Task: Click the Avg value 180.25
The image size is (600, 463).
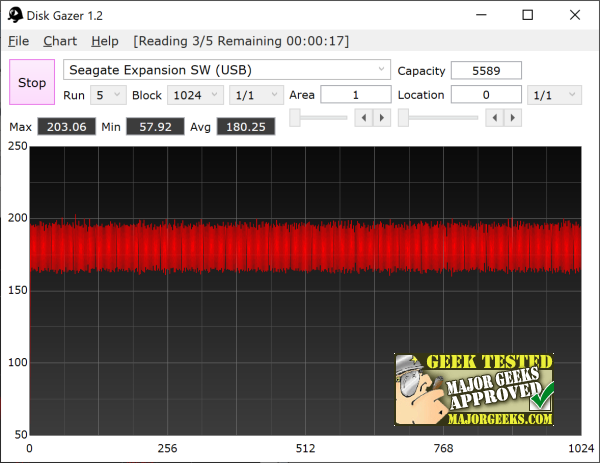Action: coord(246,127)
